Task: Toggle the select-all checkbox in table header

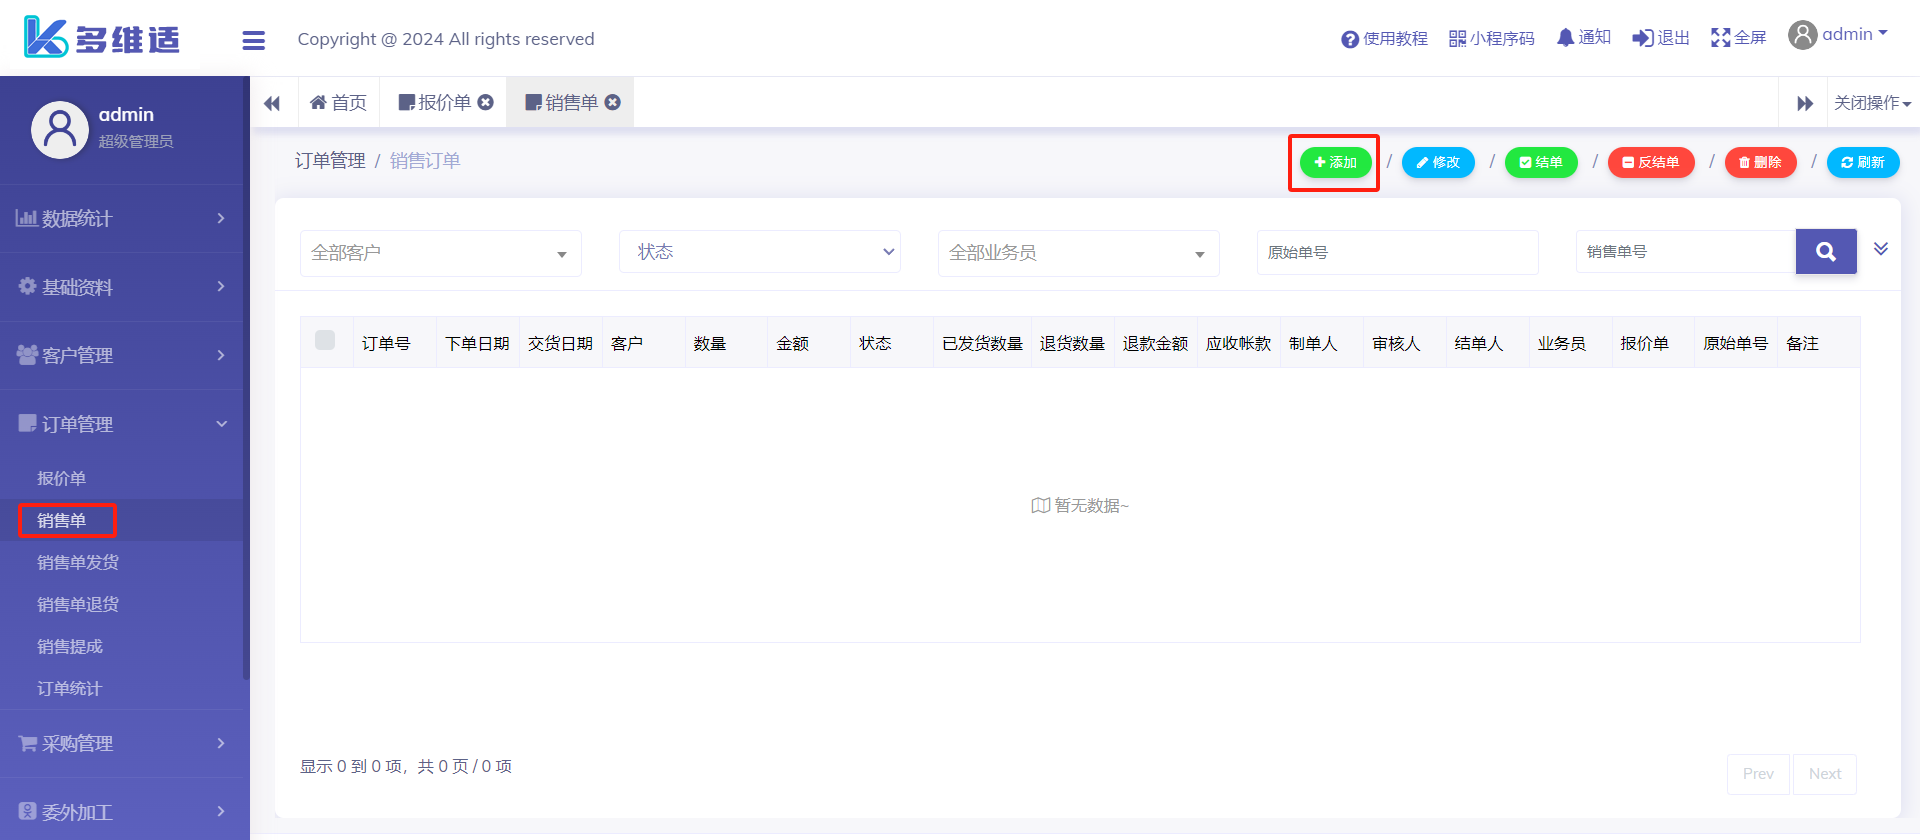Action: (x=325, y=340)
